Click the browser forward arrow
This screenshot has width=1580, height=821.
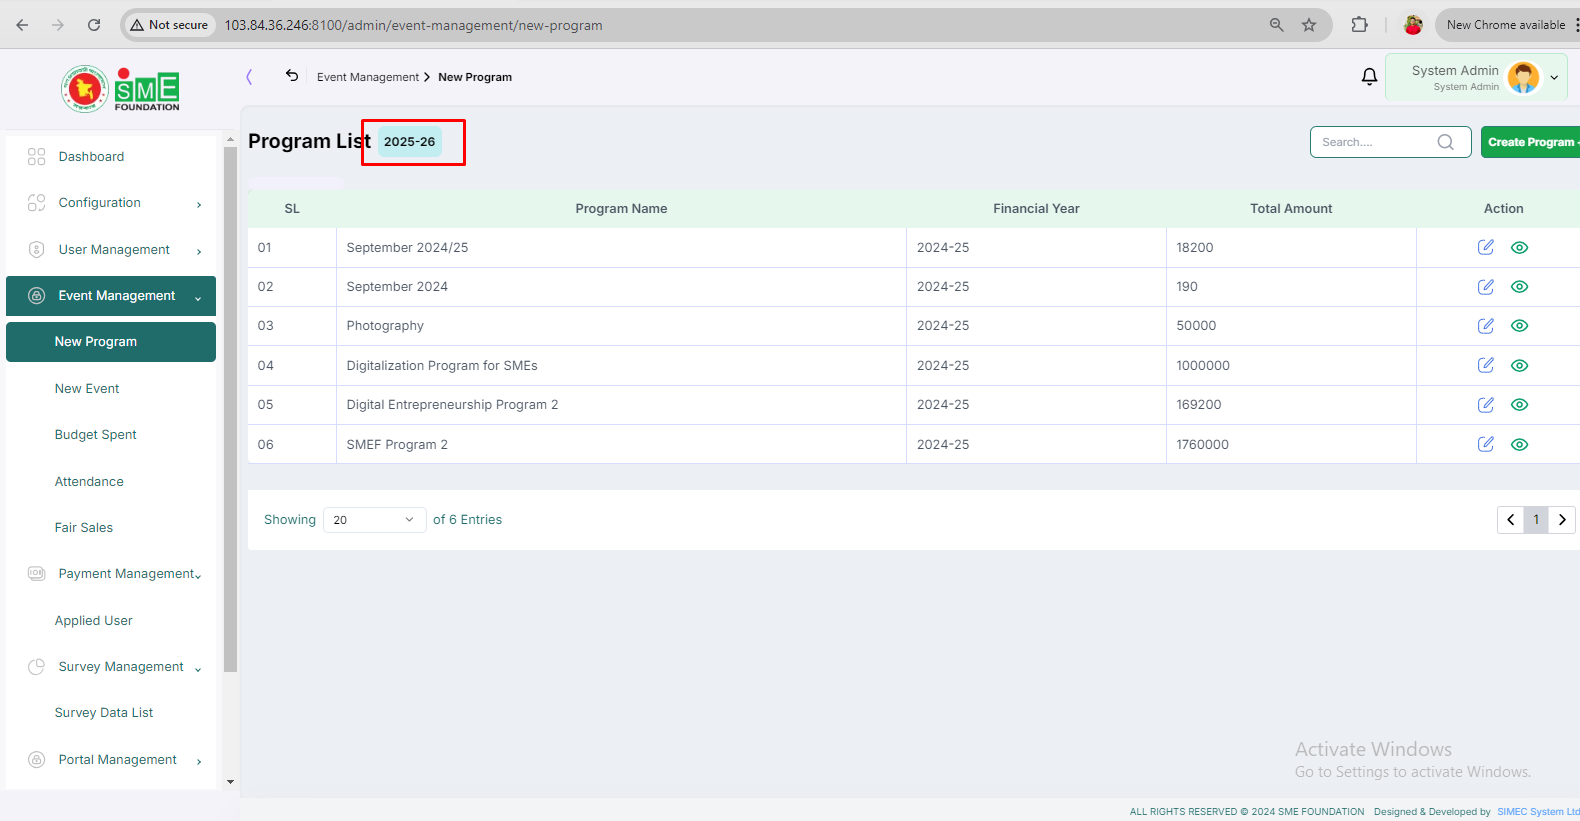tap(58, 25)
